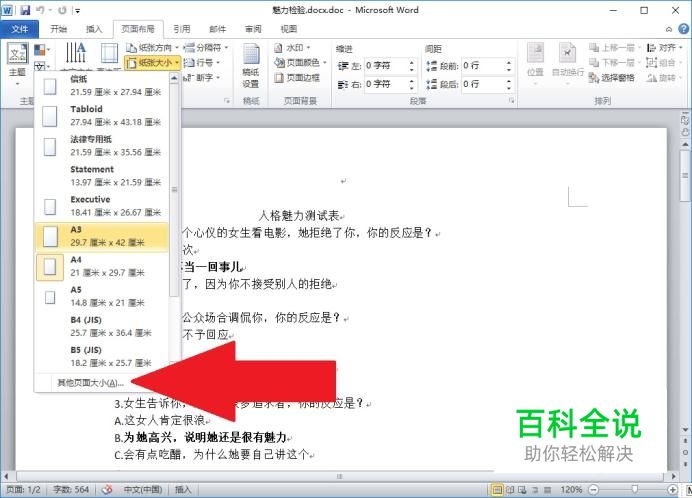Click the left indent (左) input field
Image resolution: width=692 pixels, height=498 pixels.
pos(386,66)
